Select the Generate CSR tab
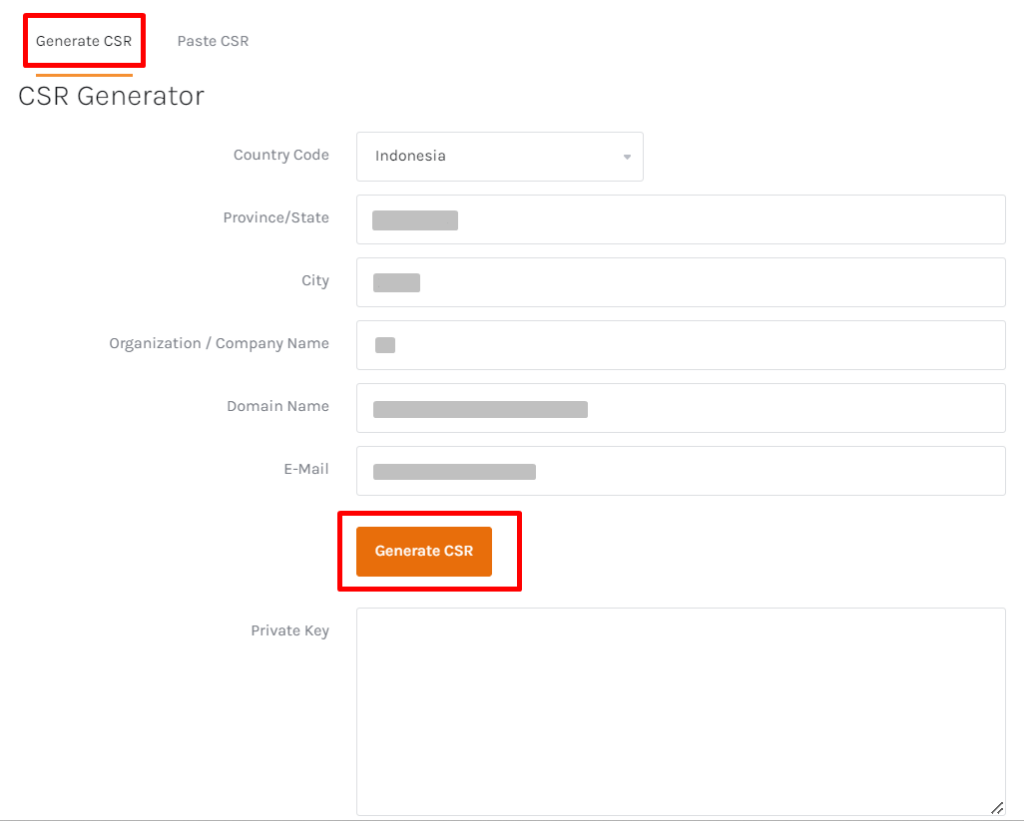 click(84, 41)
